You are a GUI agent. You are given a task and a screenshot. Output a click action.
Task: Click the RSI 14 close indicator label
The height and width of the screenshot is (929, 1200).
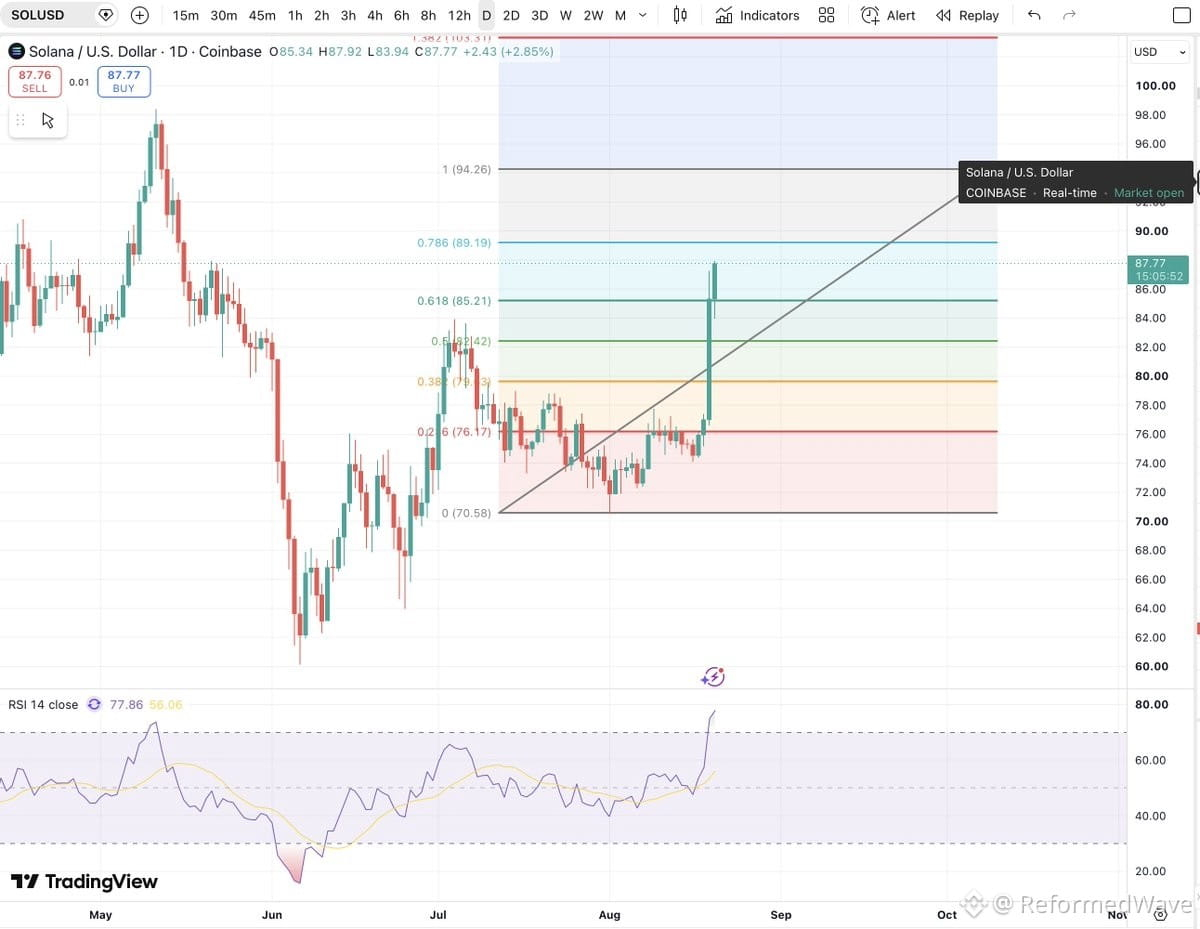click(43, 704)
